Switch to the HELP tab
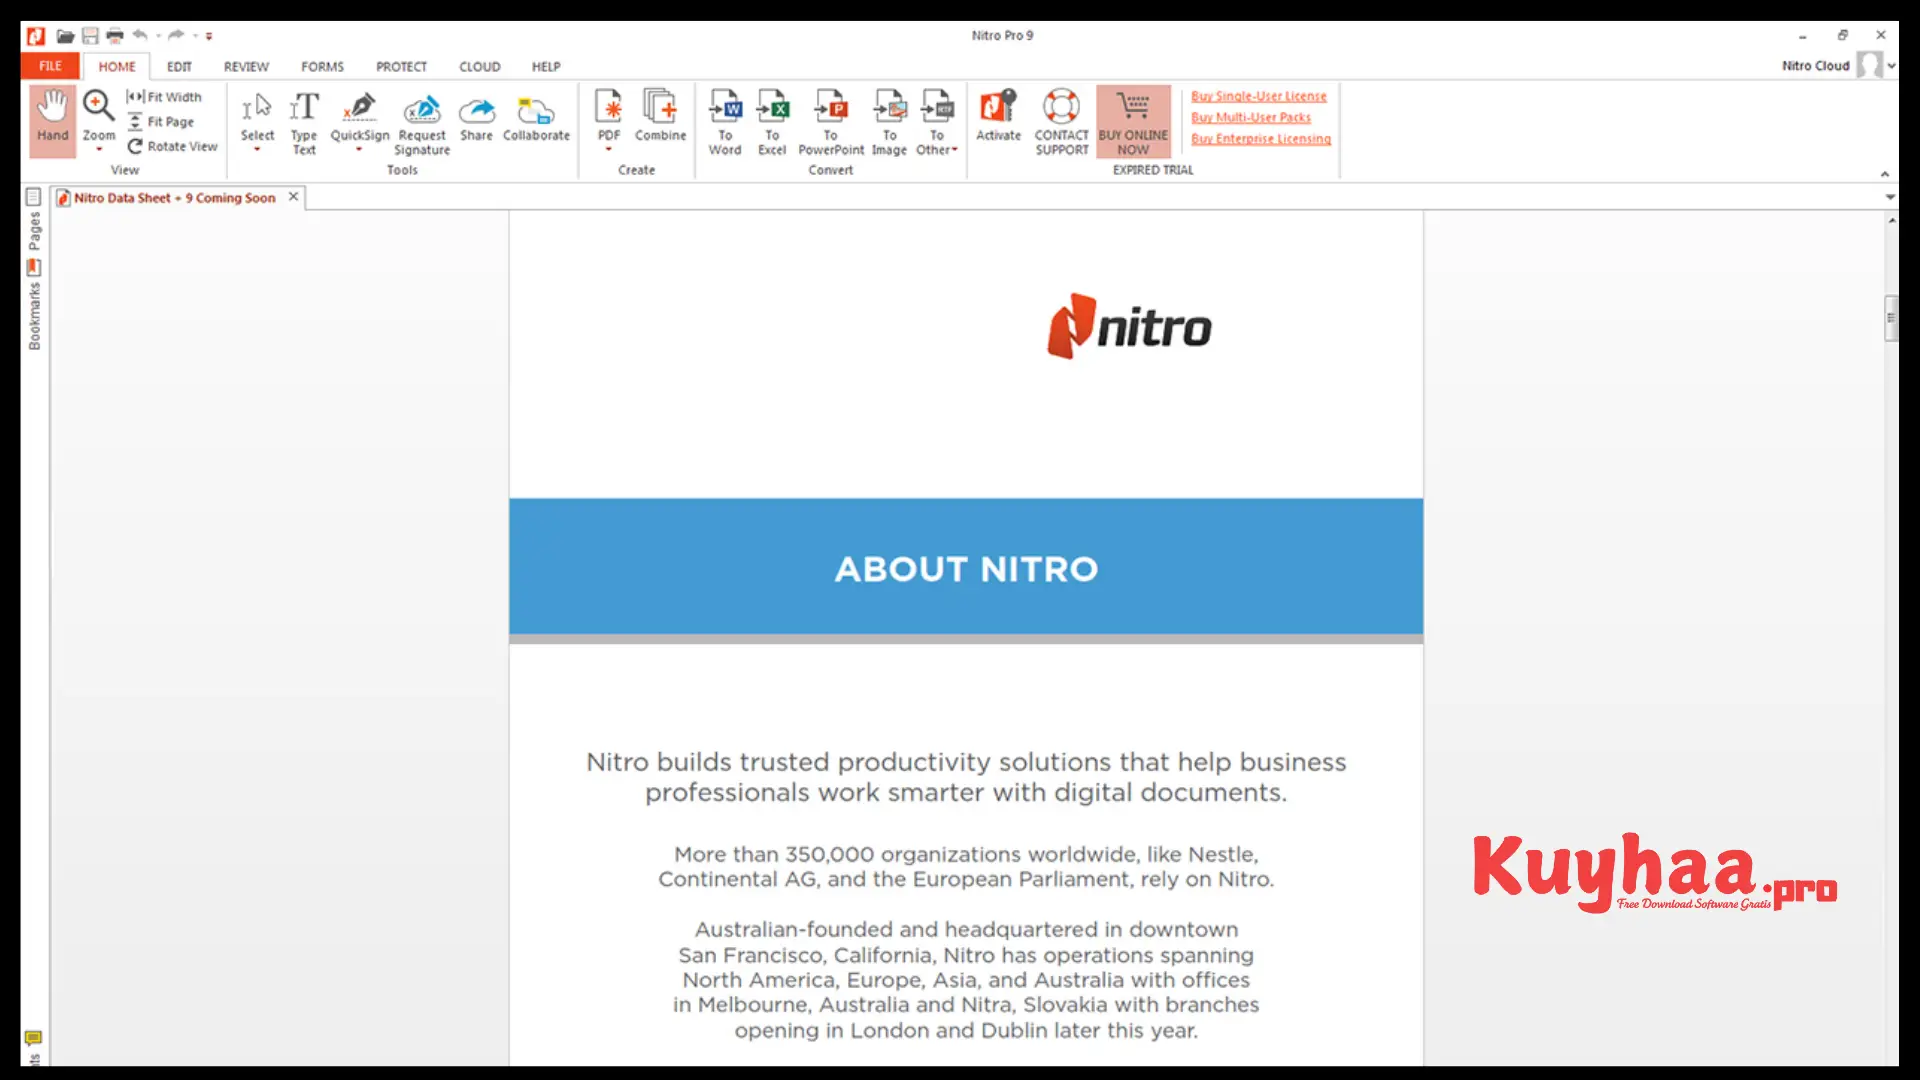 (546, 67)
